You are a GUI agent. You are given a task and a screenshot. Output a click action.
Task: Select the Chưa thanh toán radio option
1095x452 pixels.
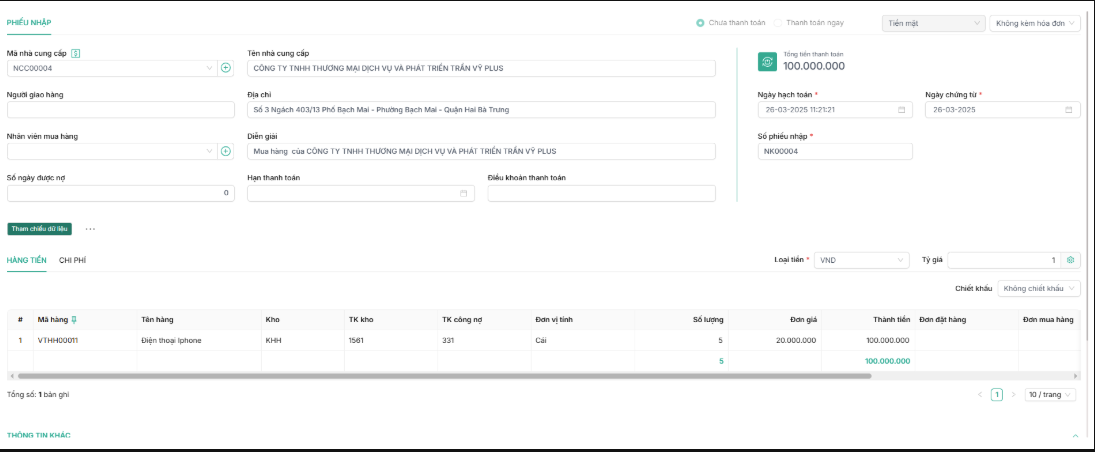click(x=700, y=23)
